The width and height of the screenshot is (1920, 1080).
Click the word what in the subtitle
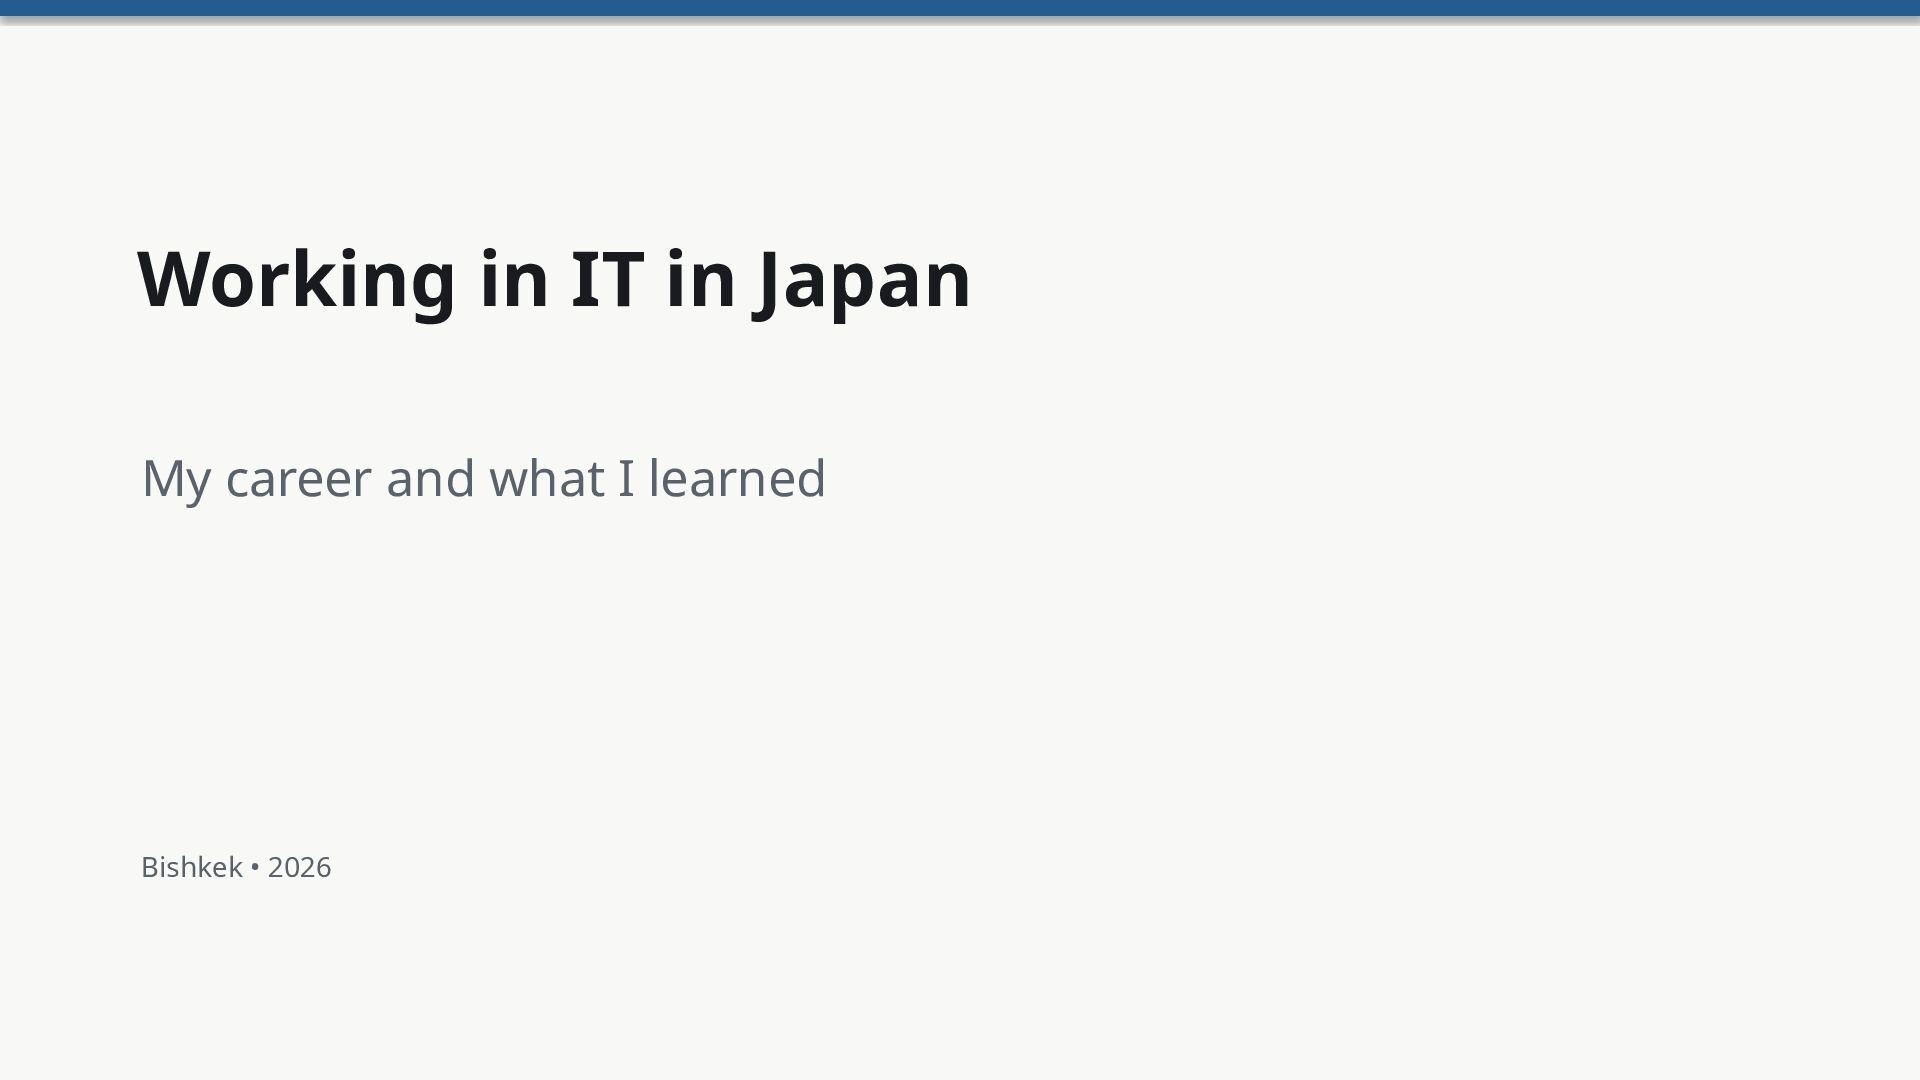[x=546, y=478]
